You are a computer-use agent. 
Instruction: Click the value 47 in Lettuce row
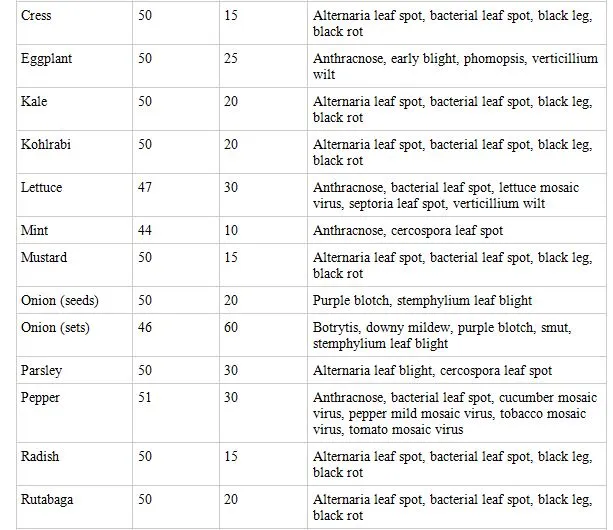click(145, 188)
